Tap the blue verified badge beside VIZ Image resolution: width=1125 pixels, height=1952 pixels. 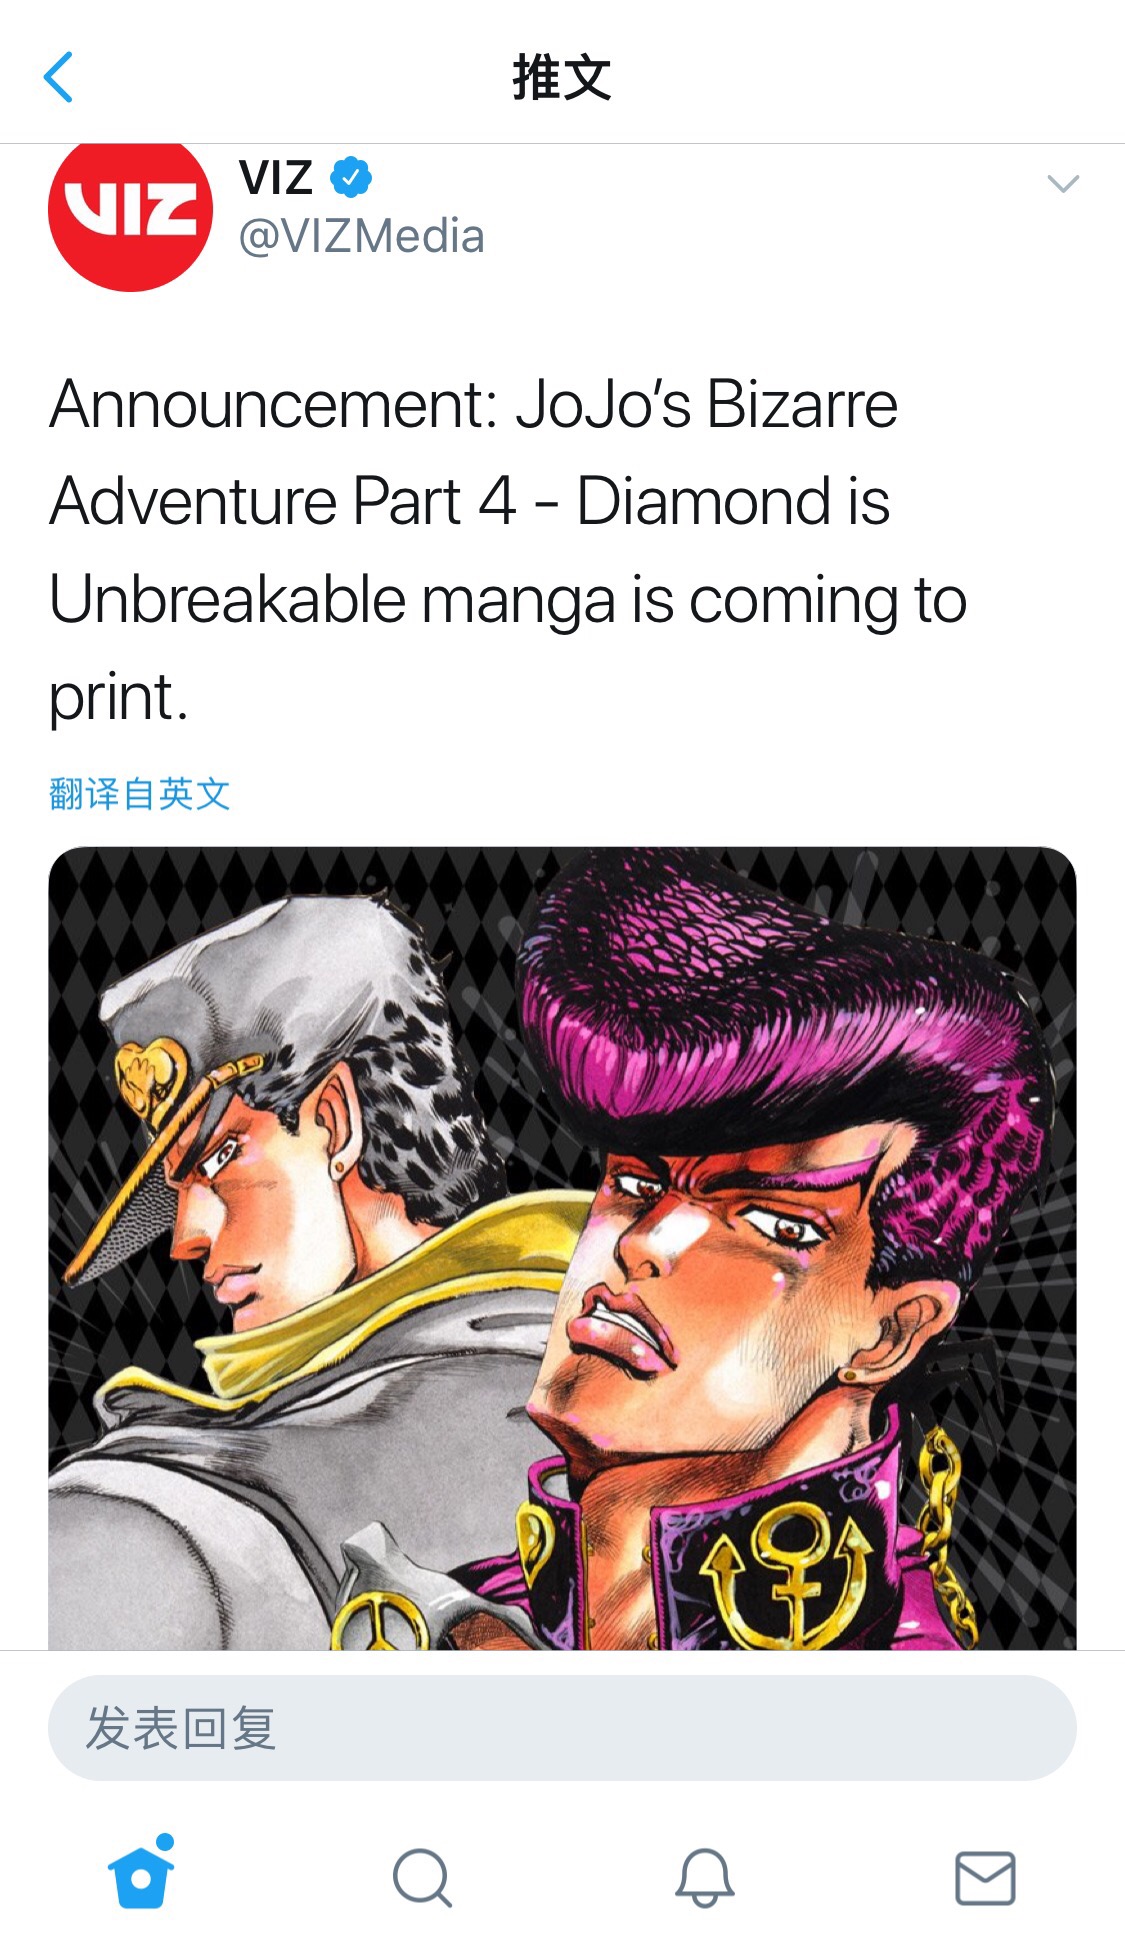coord(351,177)
